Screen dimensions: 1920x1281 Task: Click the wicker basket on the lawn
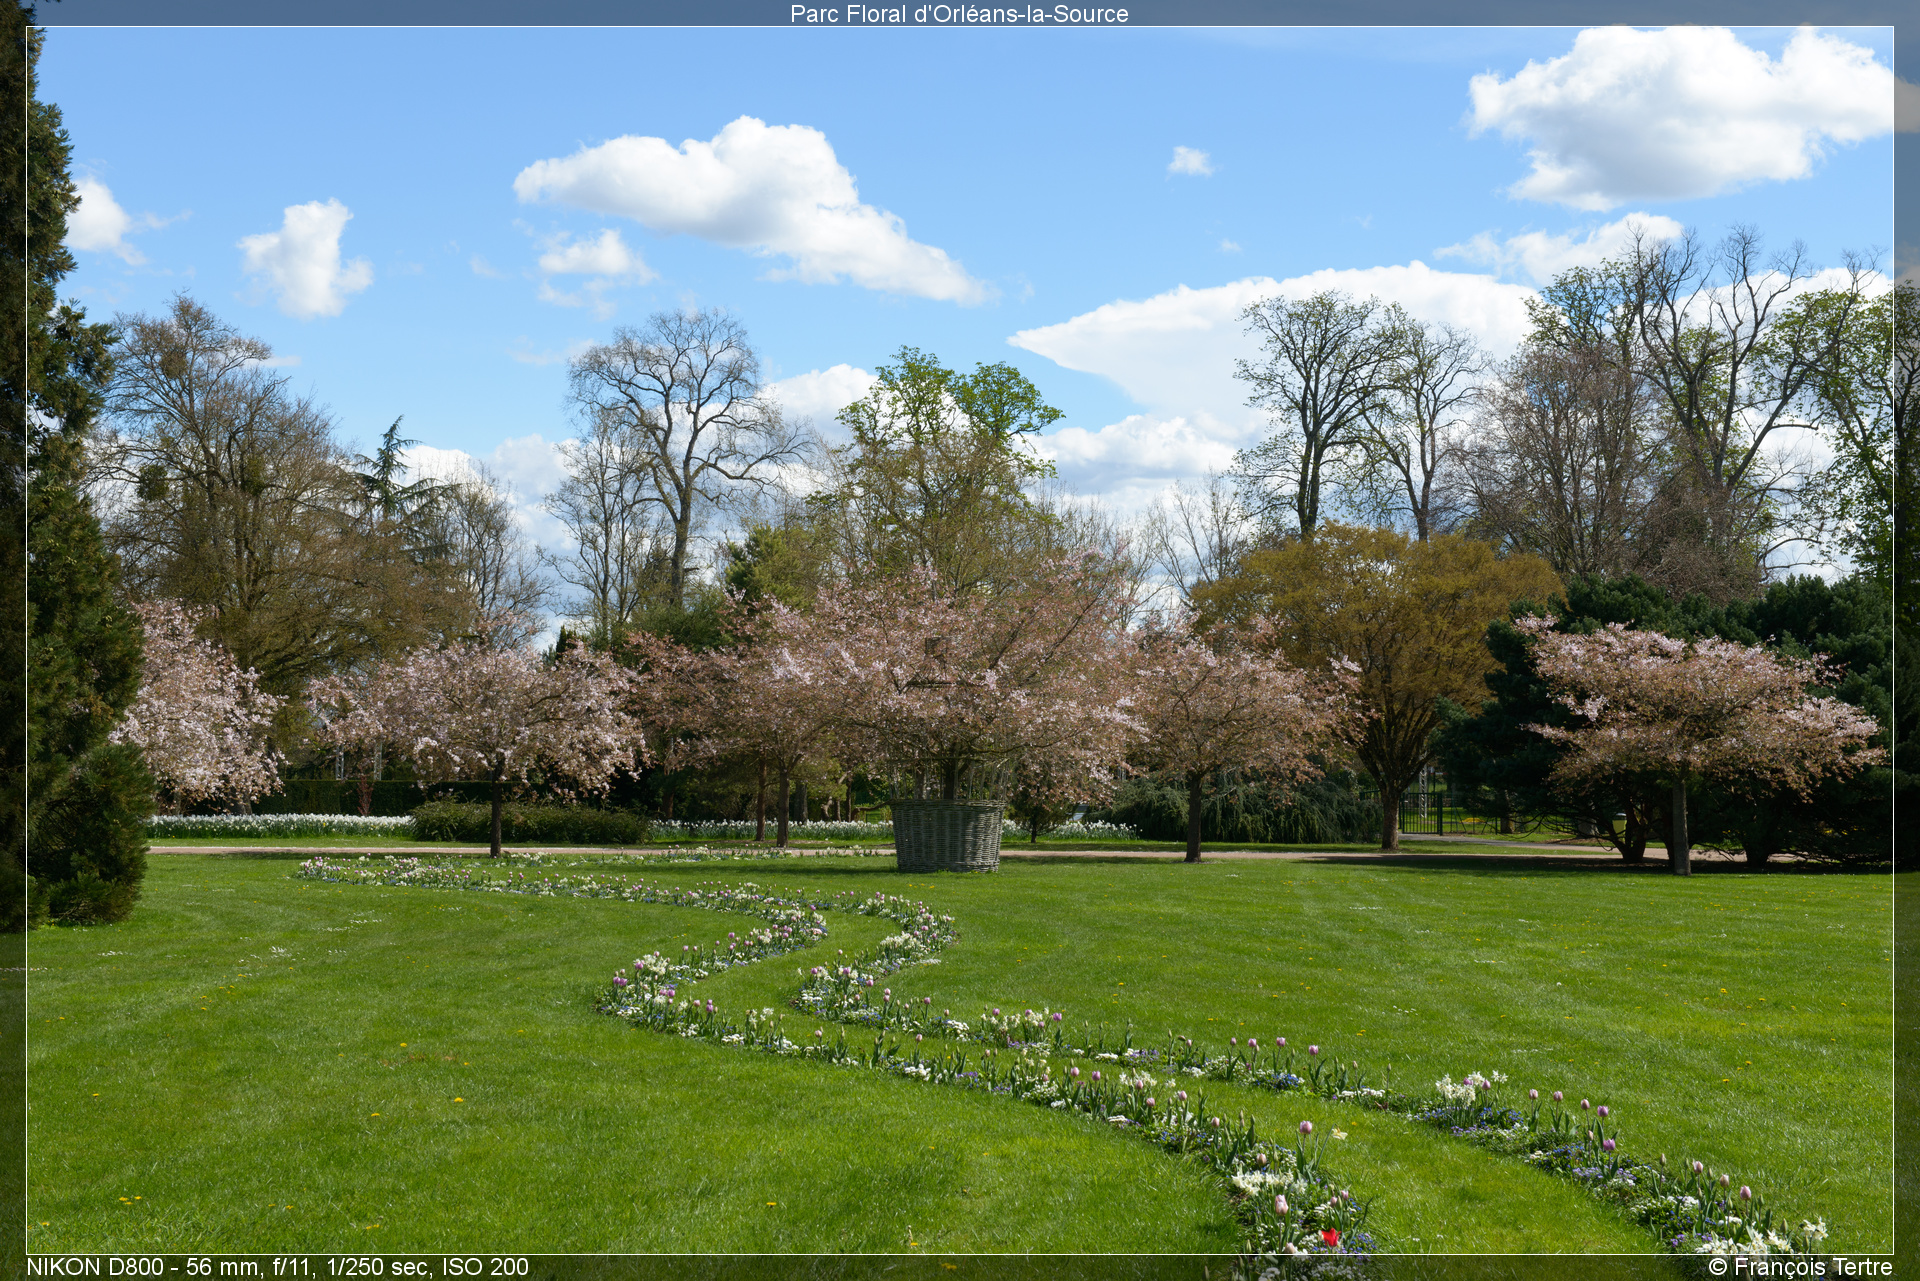point(947,835)
